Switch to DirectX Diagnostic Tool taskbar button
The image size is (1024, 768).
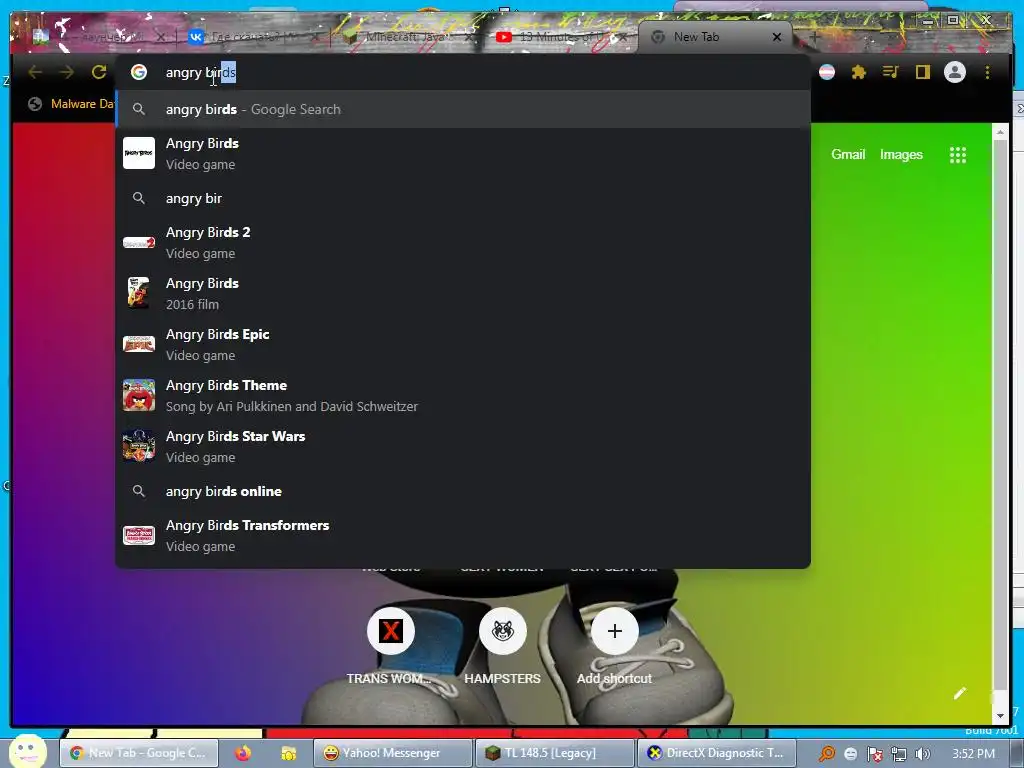pyautogui.click(x=716, y=753)
